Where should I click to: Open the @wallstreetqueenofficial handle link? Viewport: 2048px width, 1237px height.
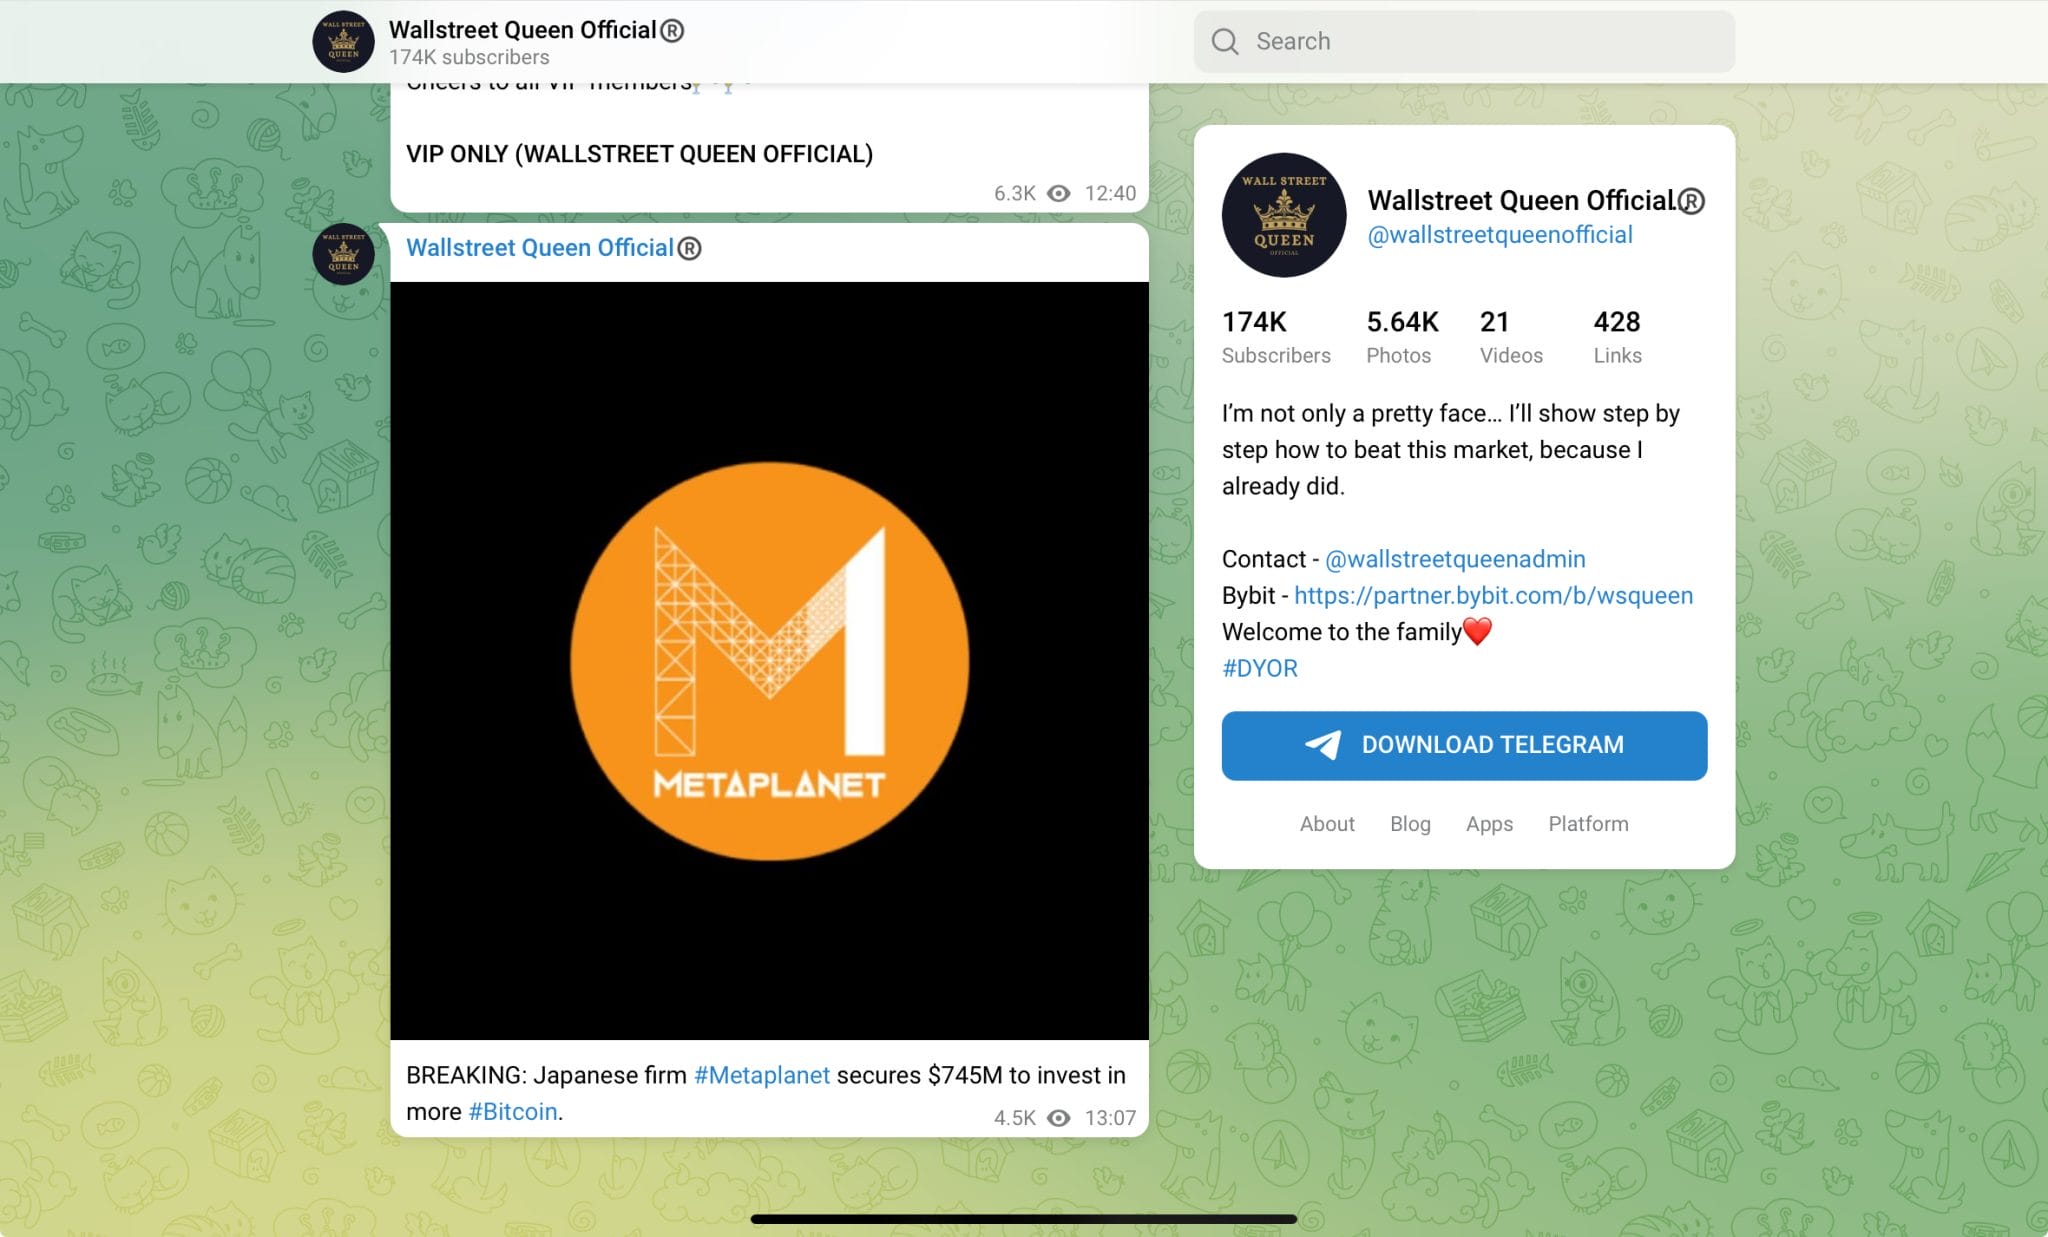coord(1499,235)
